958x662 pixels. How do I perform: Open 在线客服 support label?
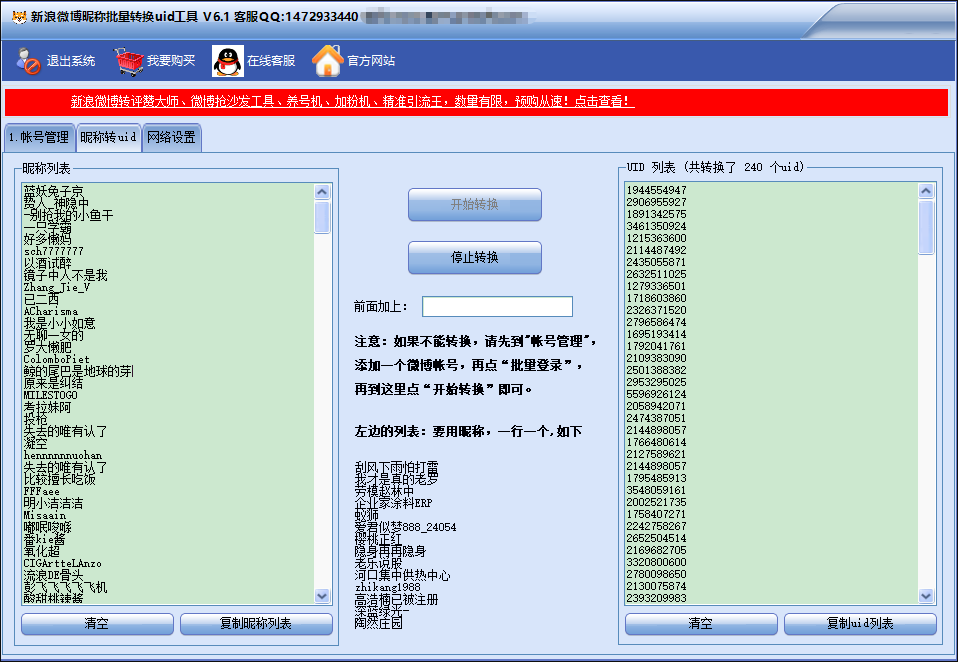coord(271,61)
